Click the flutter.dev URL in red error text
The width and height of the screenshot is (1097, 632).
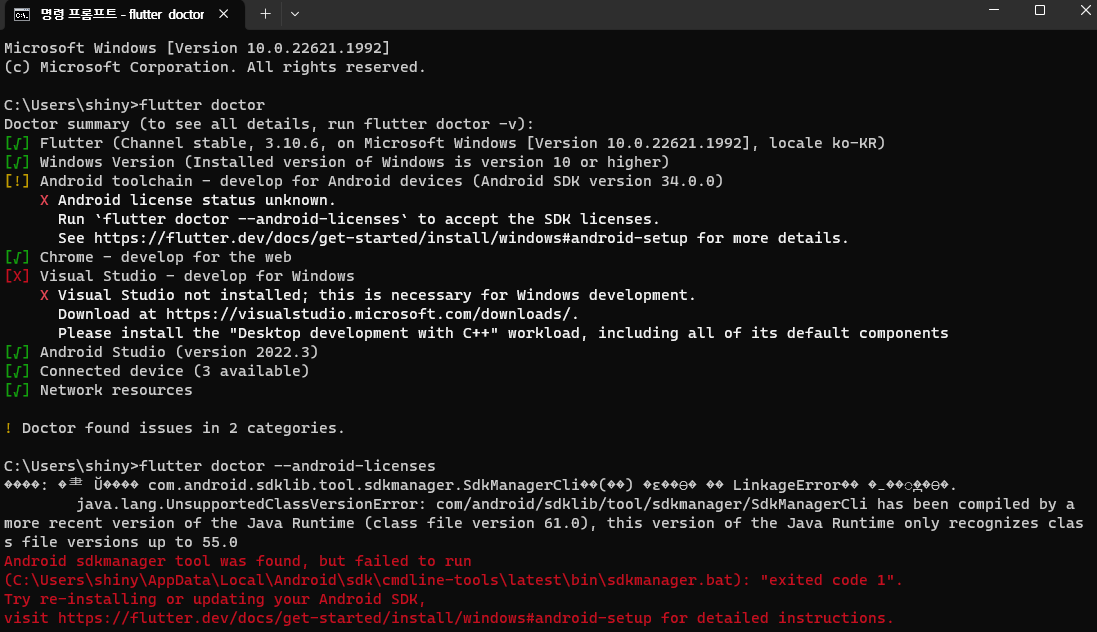click(355, 618)
